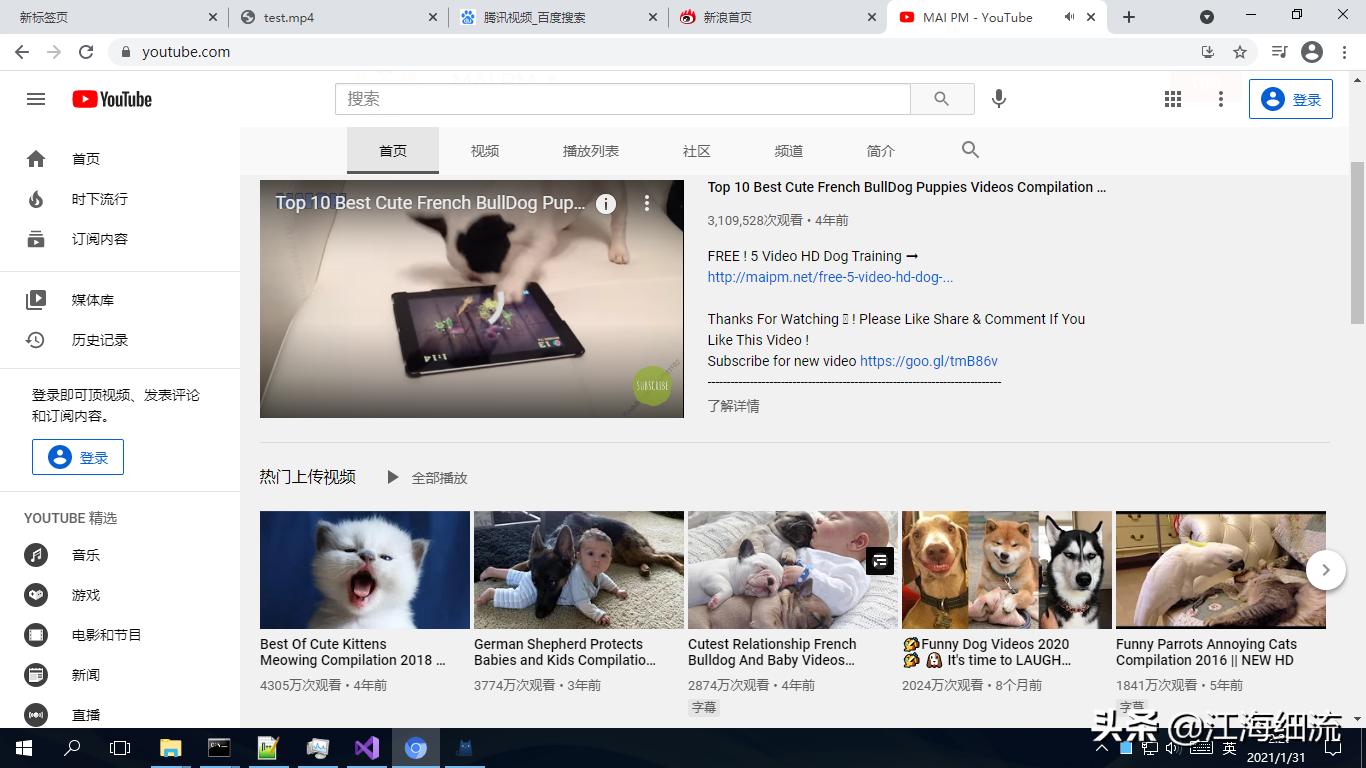Open voice search with the microphone icon
This screenshot has width=1366, height=768.
click(x=998, y=98)
